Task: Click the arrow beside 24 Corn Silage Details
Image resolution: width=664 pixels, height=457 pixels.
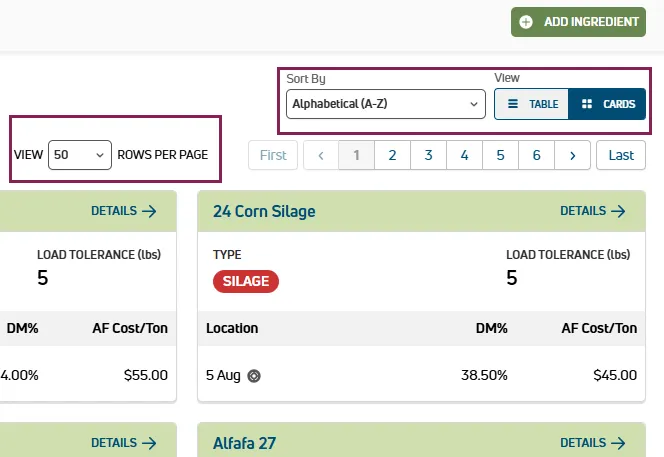Action: pos(618,211)
